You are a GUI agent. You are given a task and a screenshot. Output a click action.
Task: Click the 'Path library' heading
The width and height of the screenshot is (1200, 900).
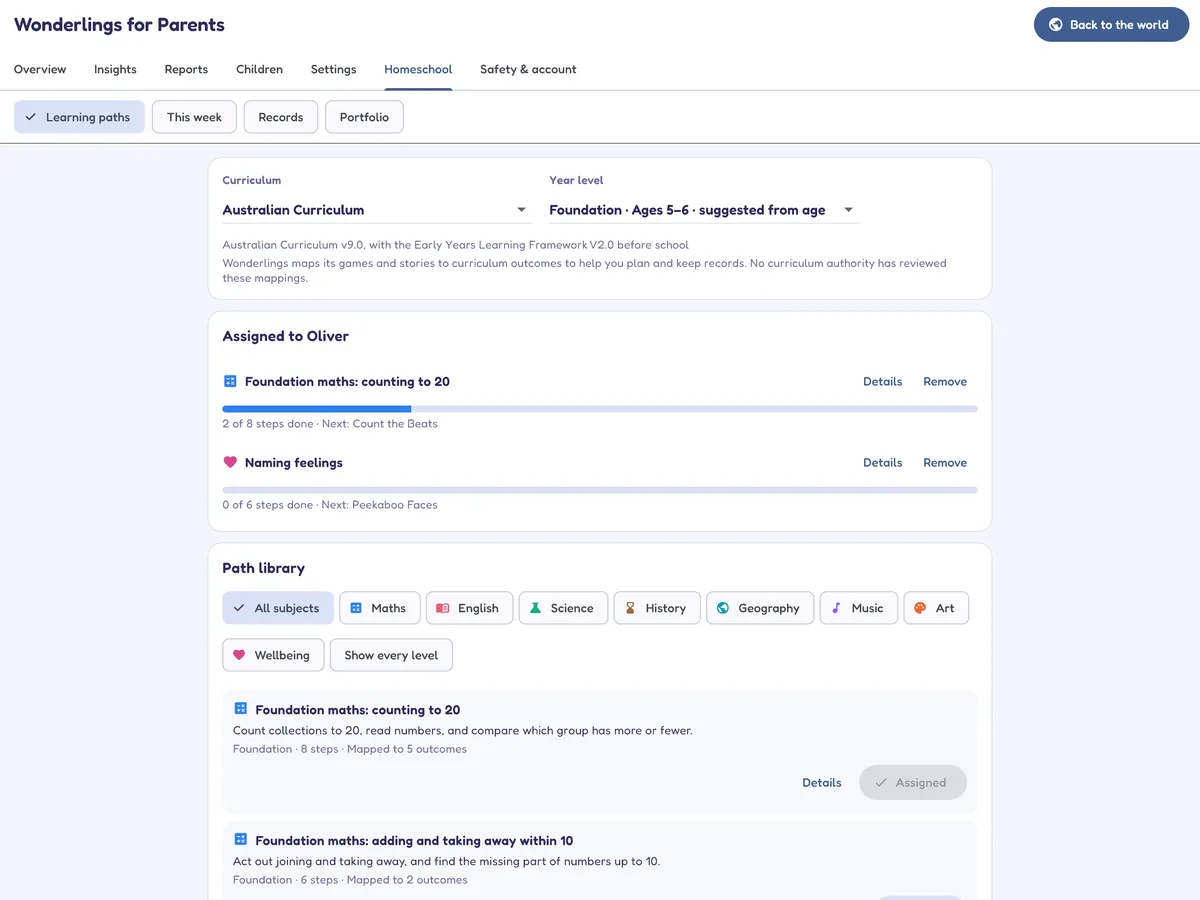pyautogui.click(x=263, y=568)
